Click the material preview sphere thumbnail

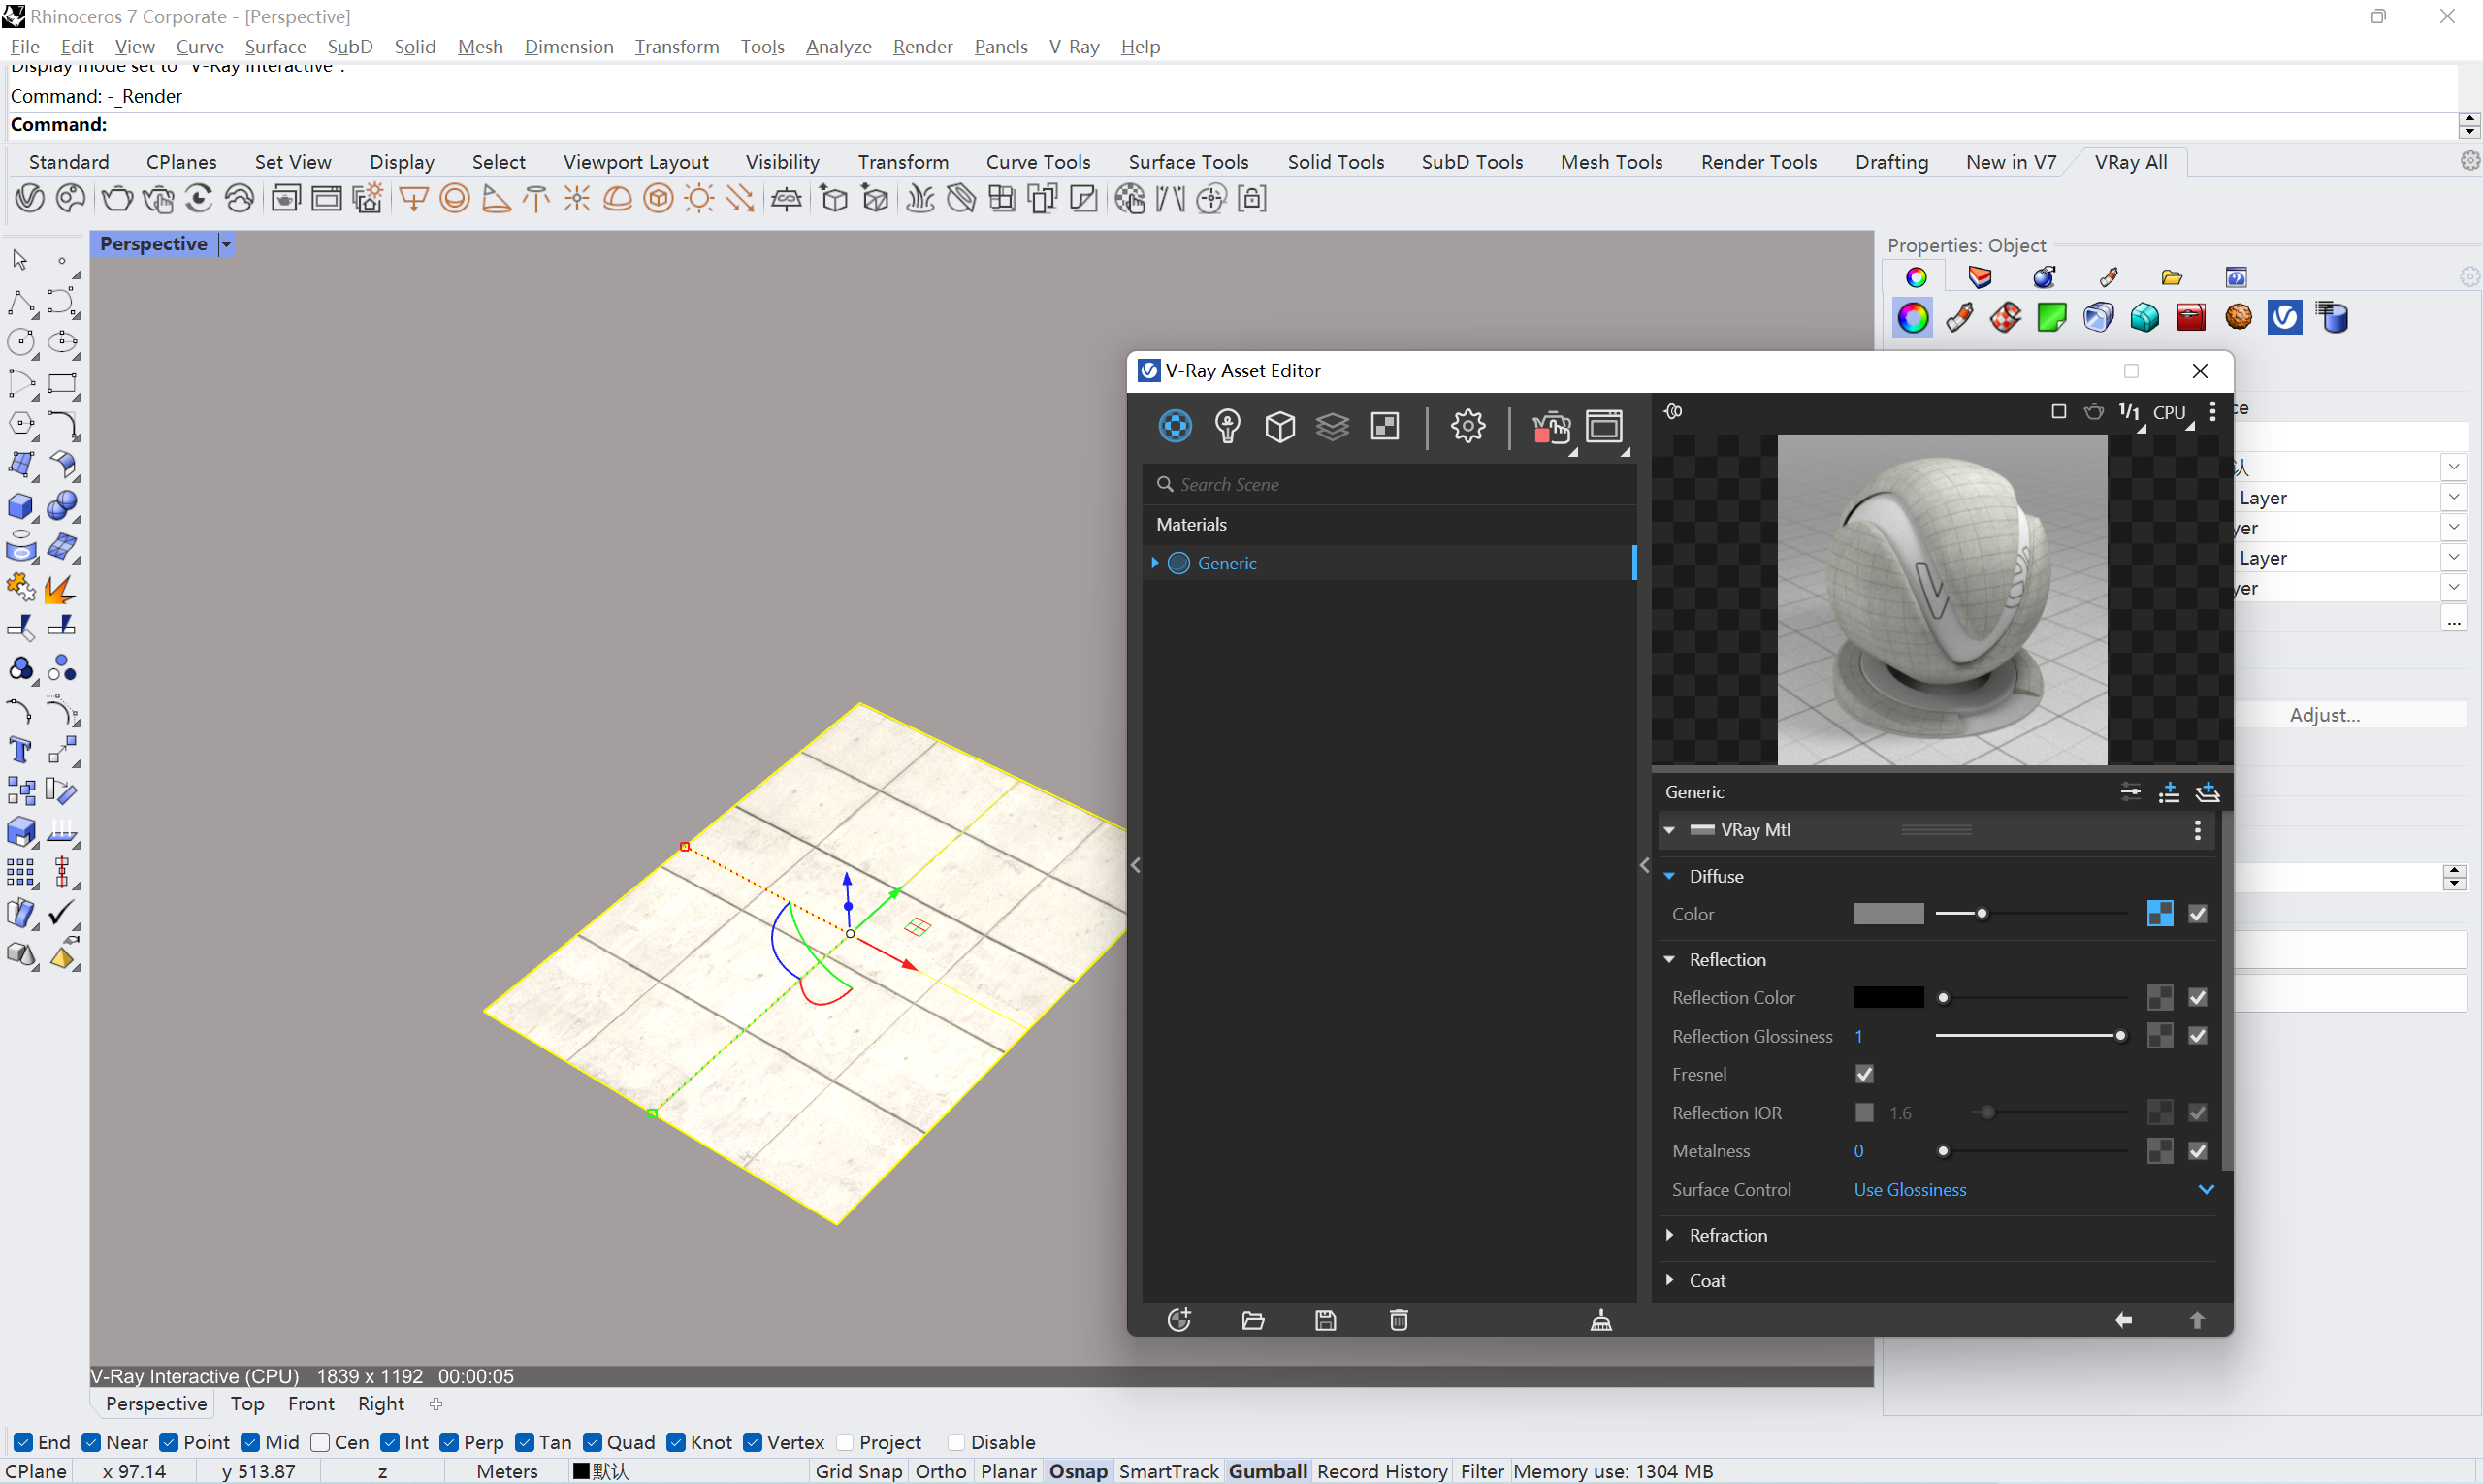(1941, 599)
